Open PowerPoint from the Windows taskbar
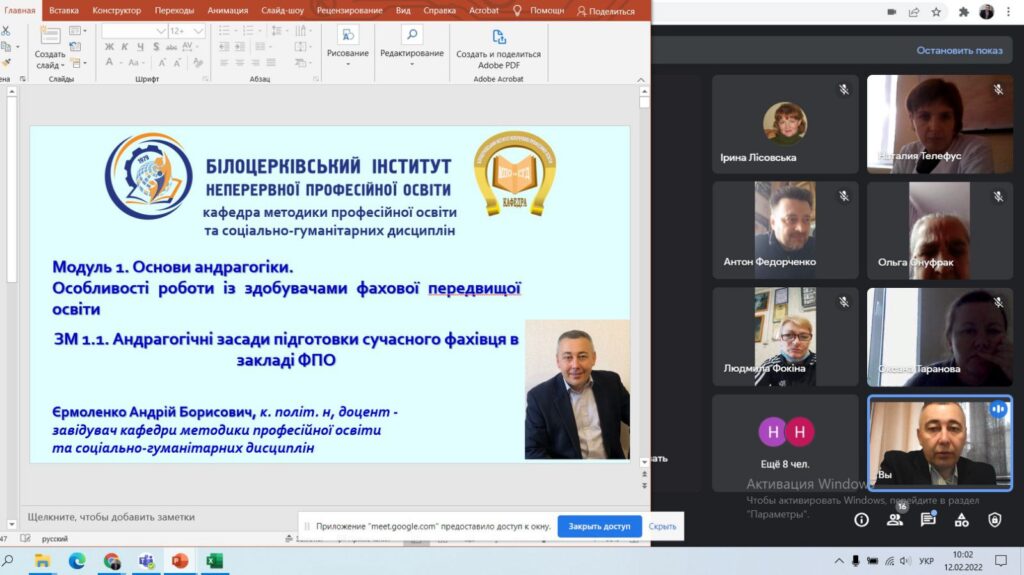This screenshot has width=1024, height=575. [179, 561]
